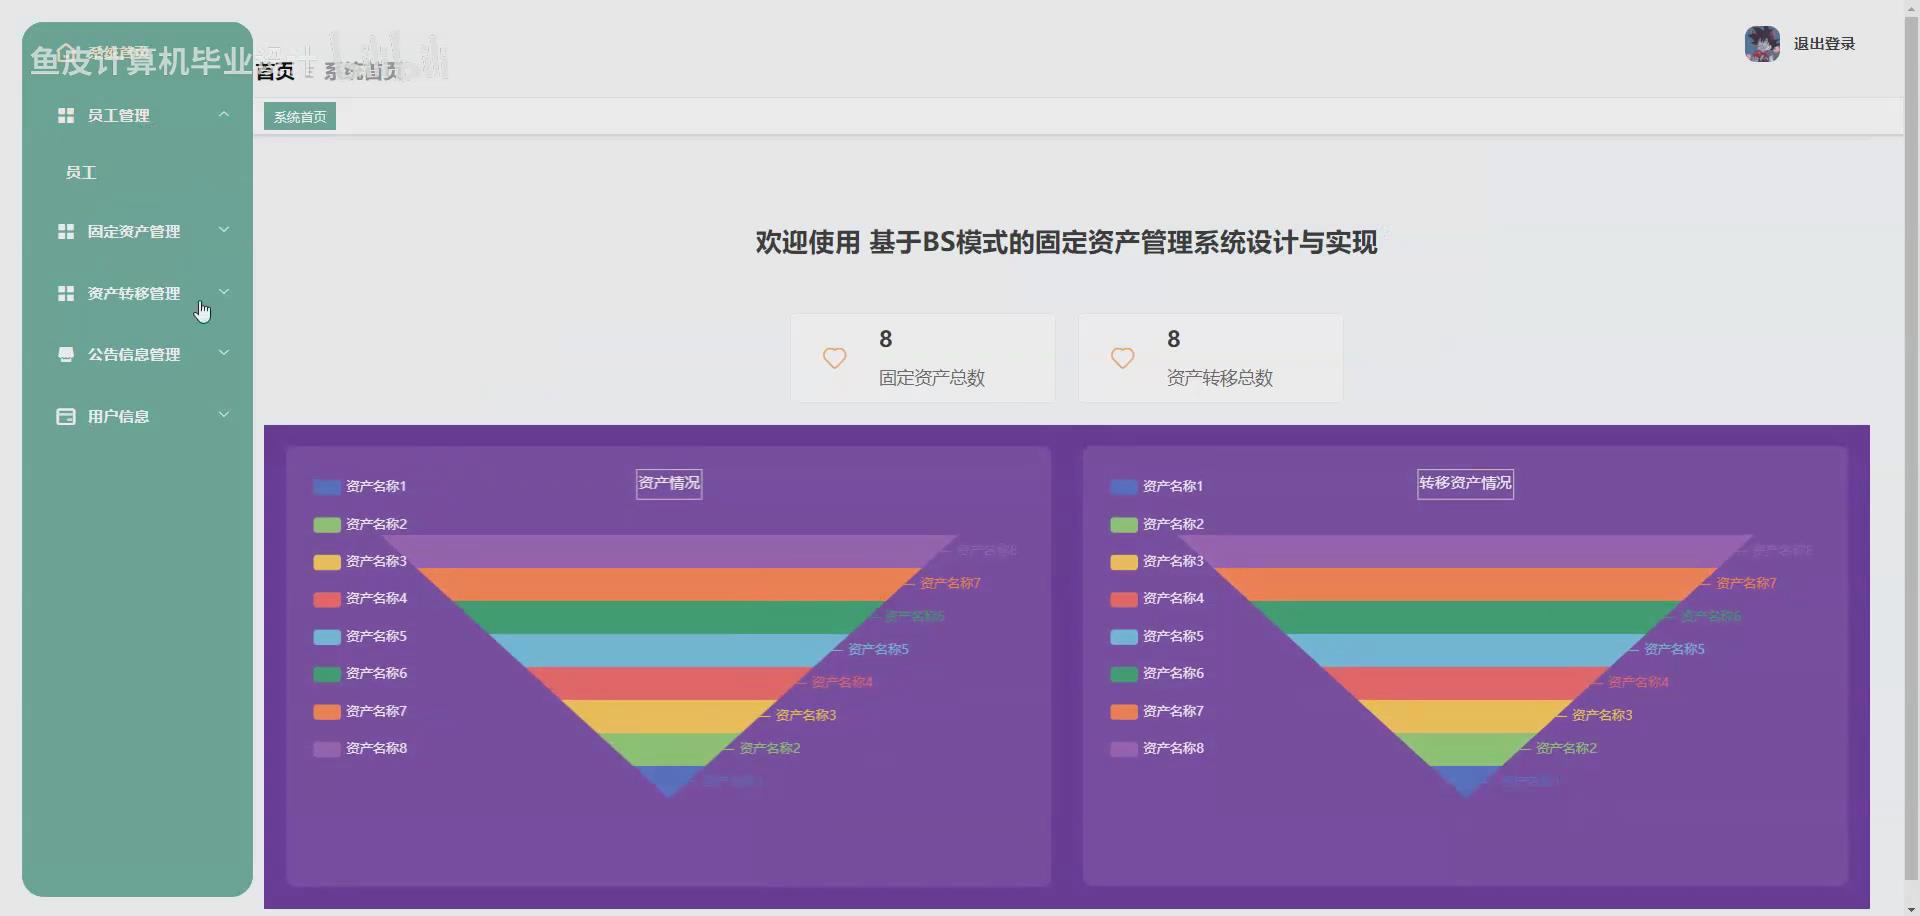Toggle 资产名称8 in 转移资产情况 legend
1920x916 pixels.
click(1157, 749)
